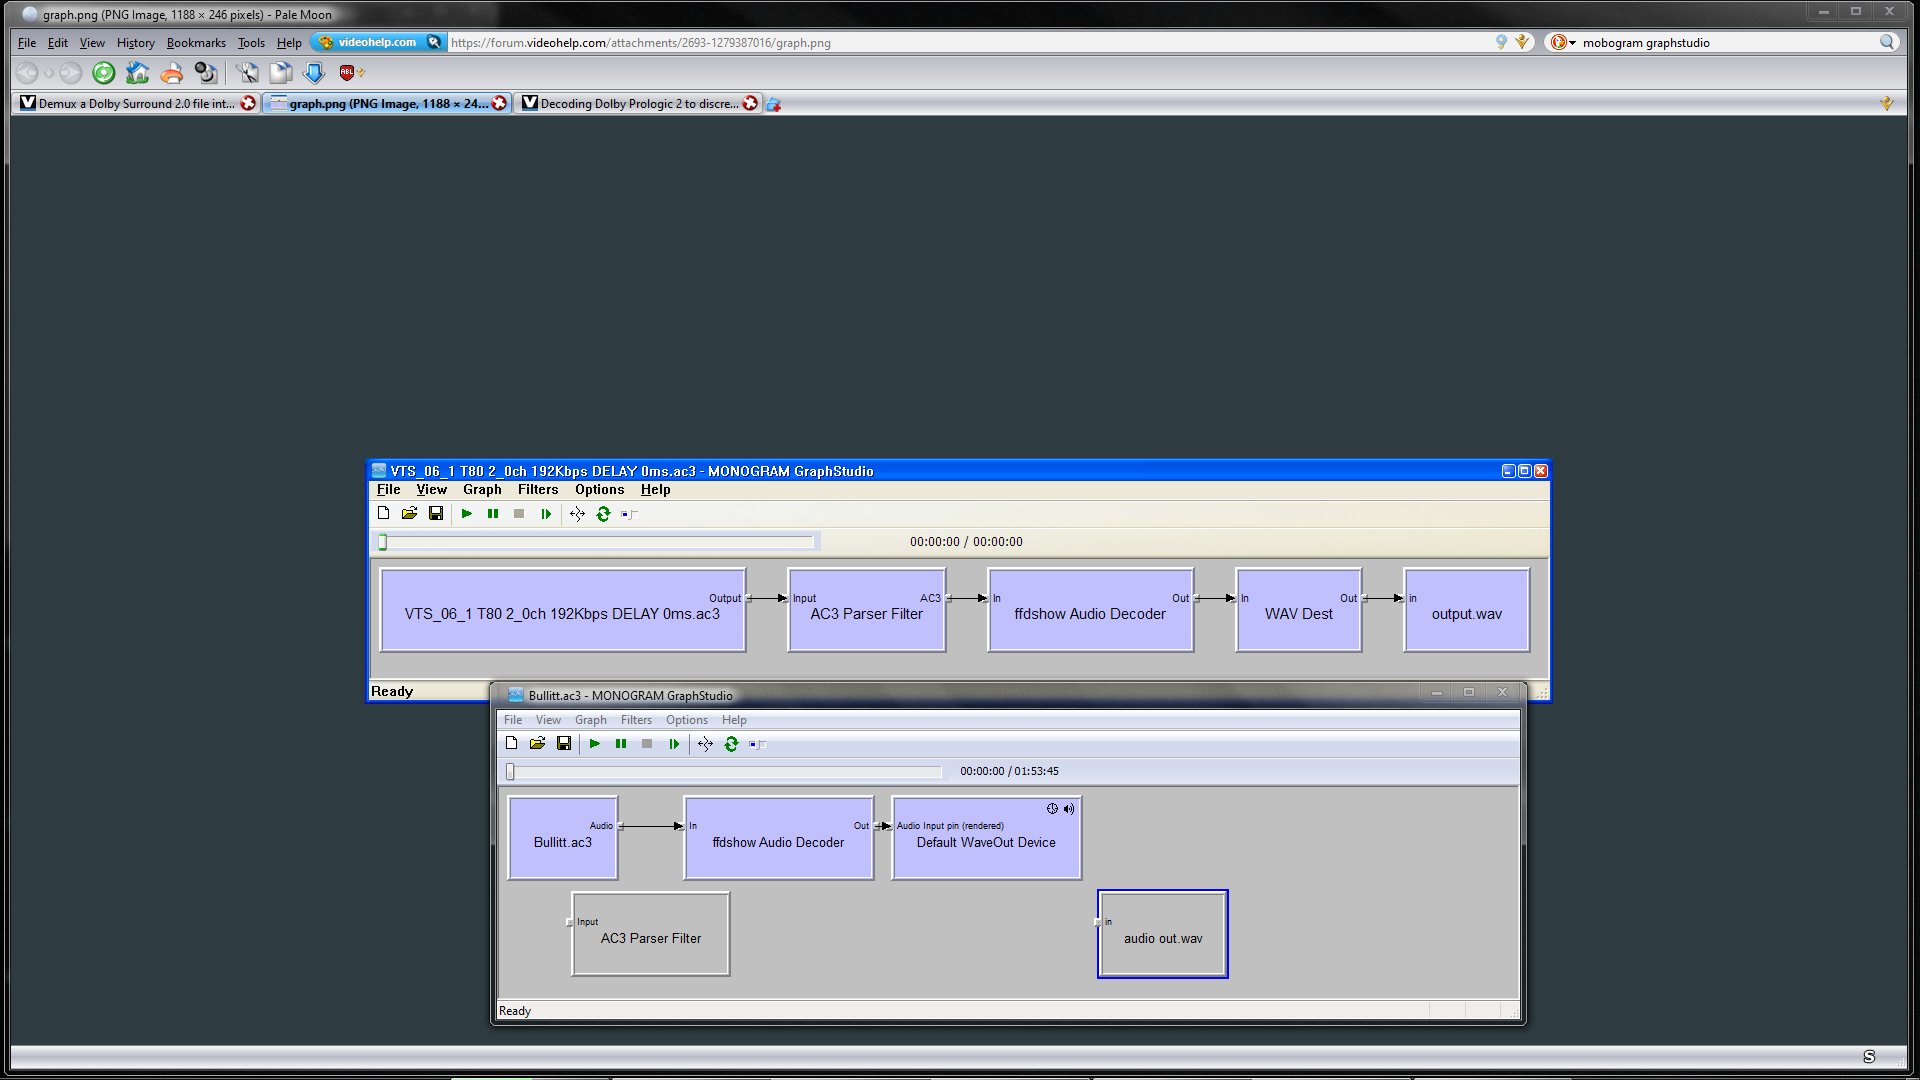1920x1080 pixels.
Task: Click the red Adblock ABL icon
Action: pos(347,72)
